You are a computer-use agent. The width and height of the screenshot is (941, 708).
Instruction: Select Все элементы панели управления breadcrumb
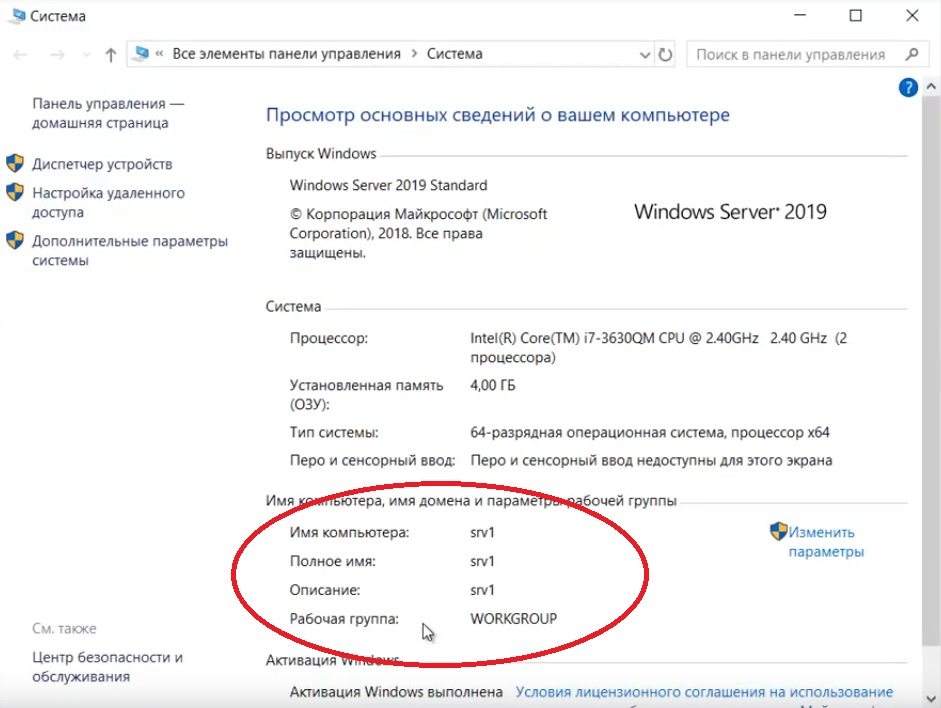tap(286, 54)
